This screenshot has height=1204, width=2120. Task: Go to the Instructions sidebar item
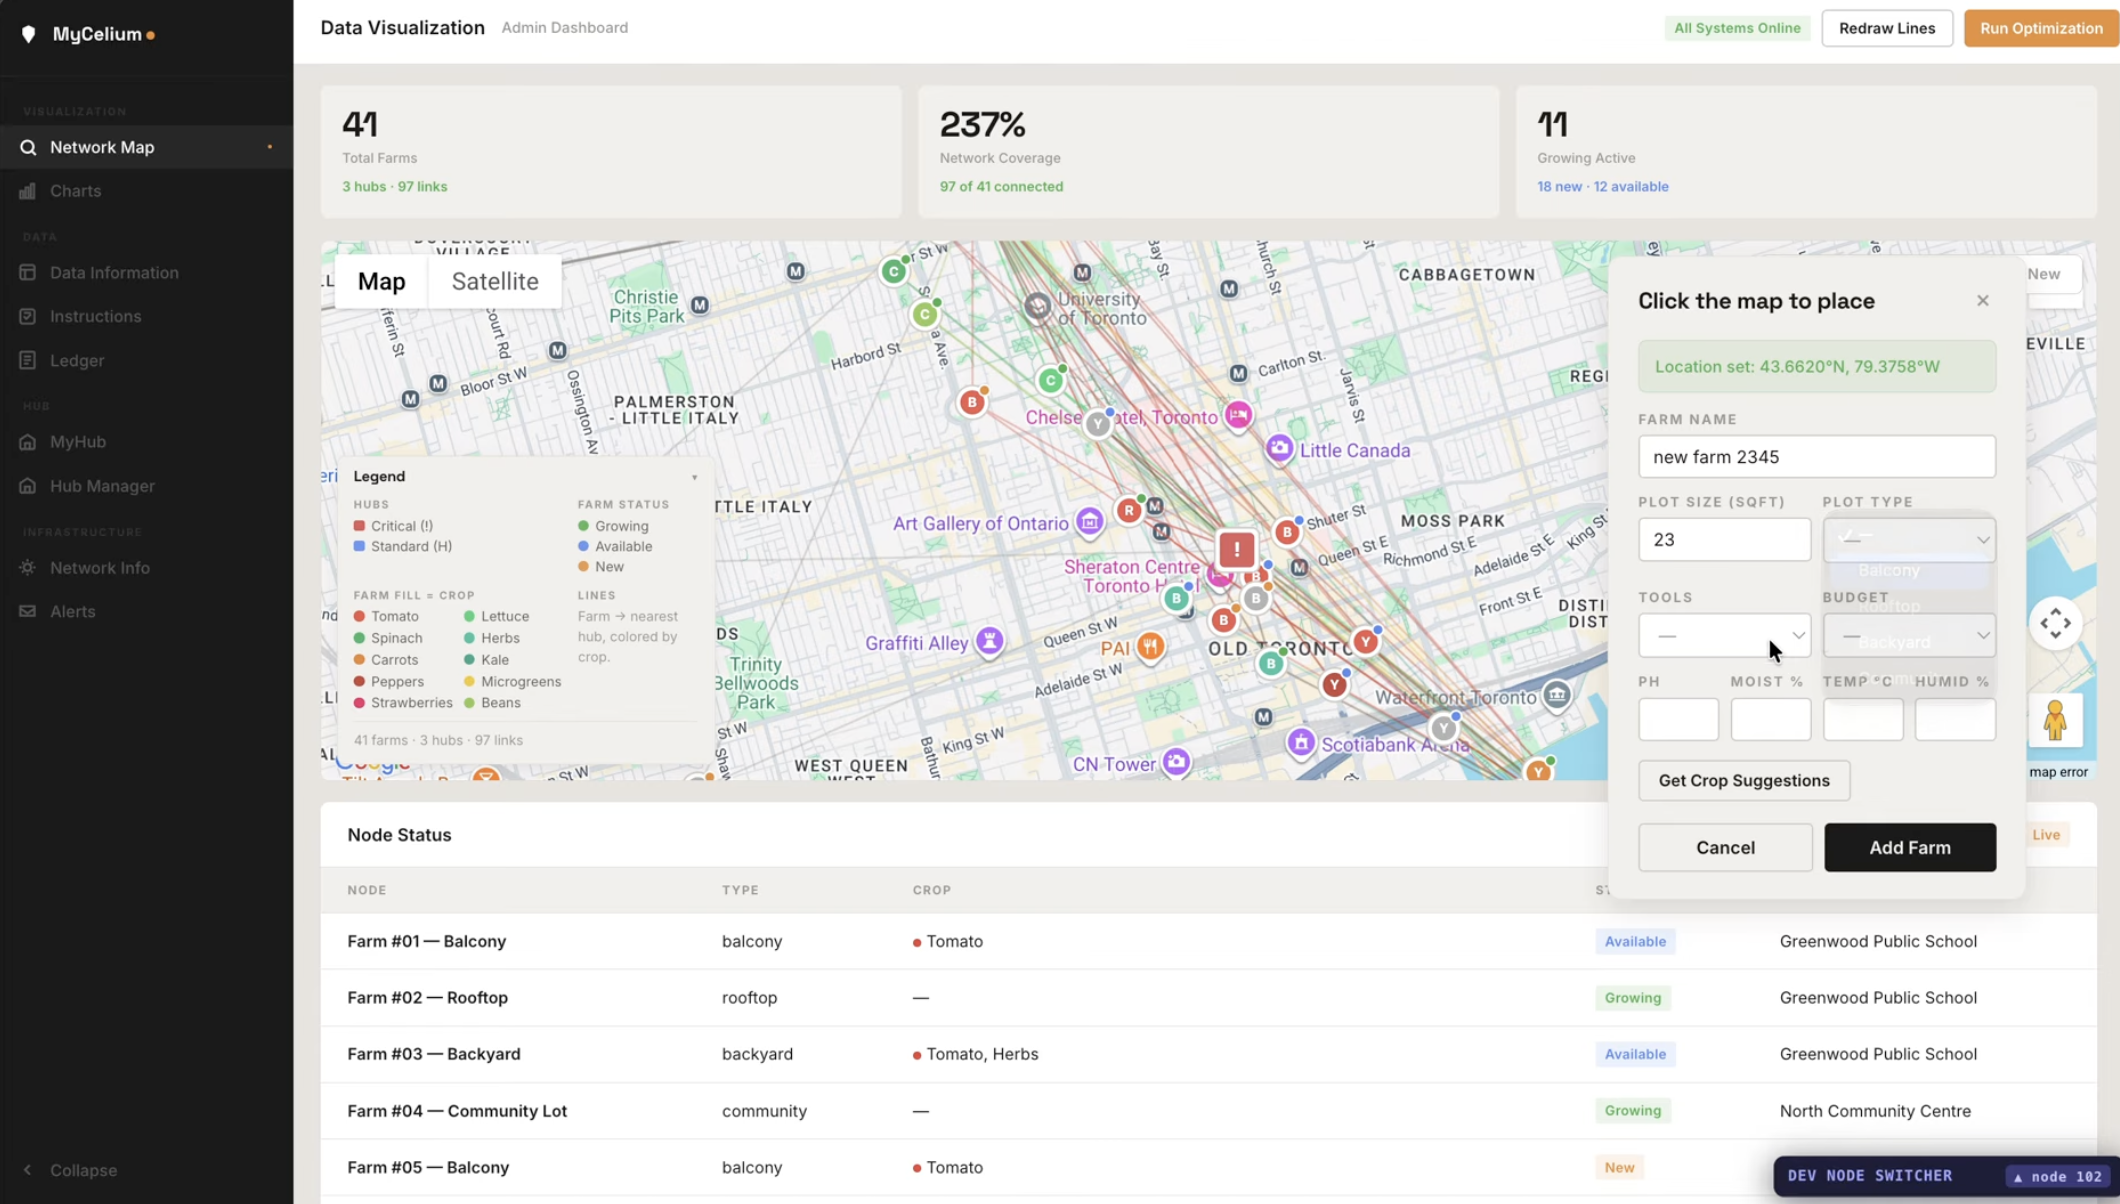pyautogui.click(x=146, y=316)
